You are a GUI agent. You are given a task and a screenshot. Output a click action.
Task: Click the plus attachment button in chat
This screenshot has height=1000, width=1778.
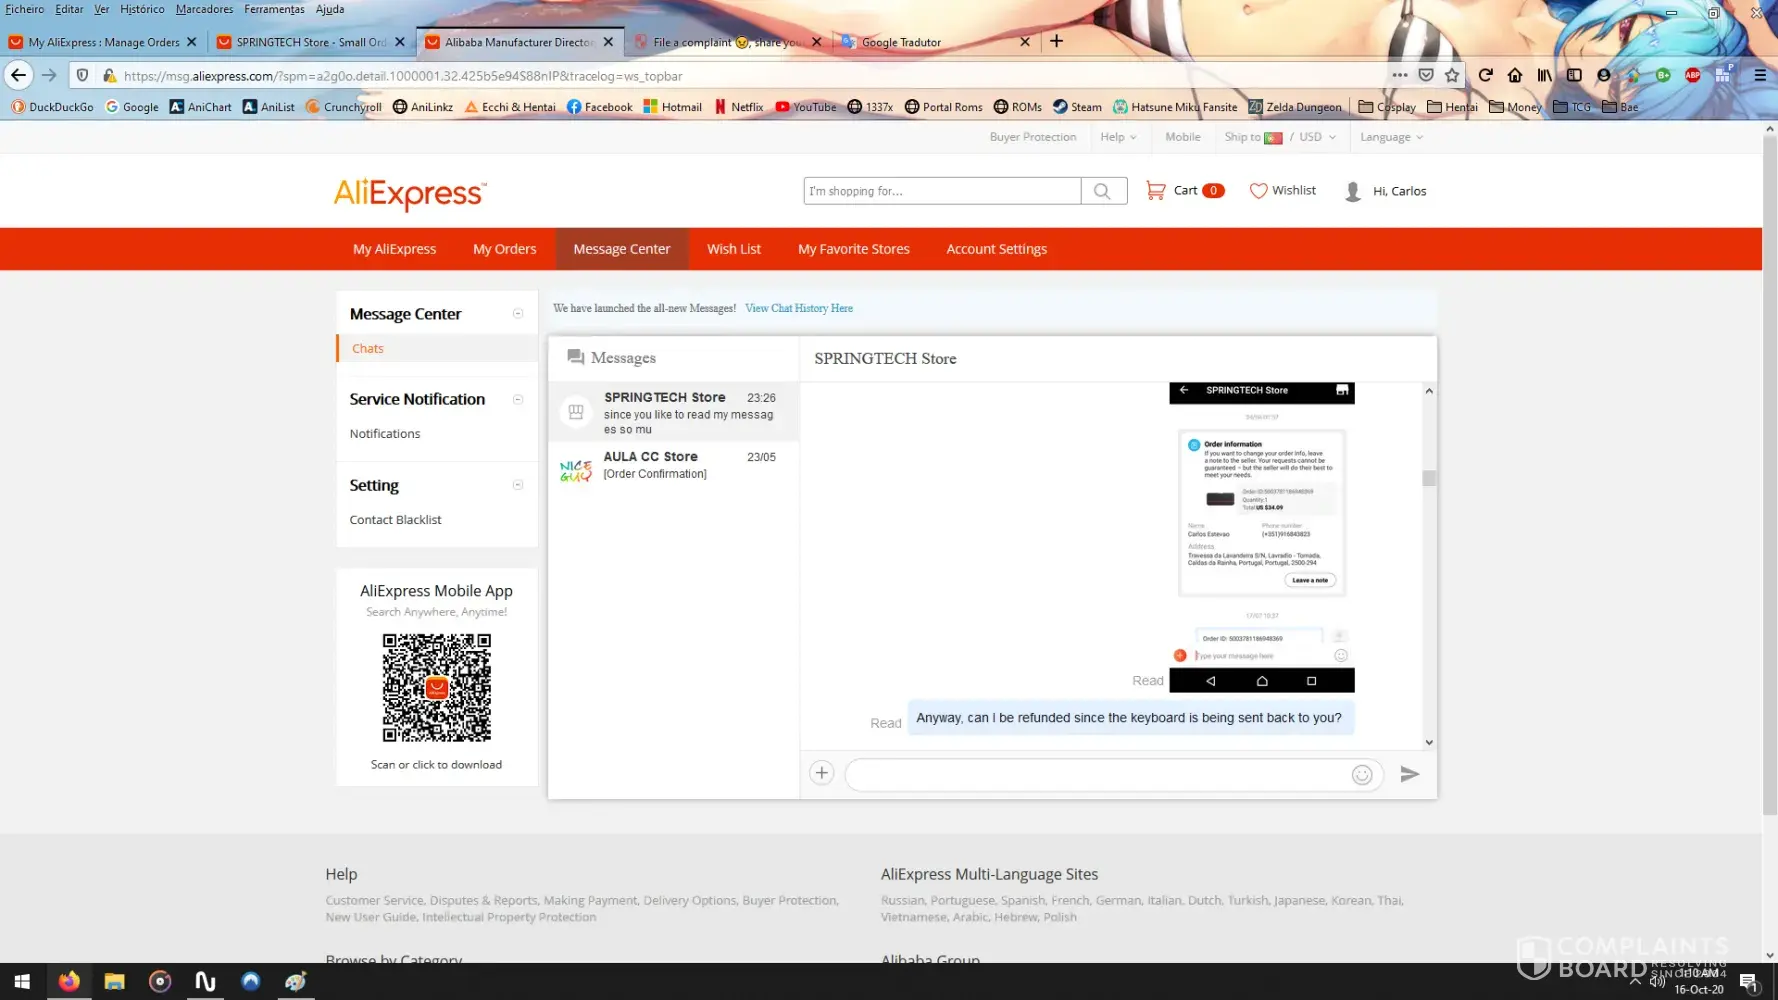click(821, 773)
